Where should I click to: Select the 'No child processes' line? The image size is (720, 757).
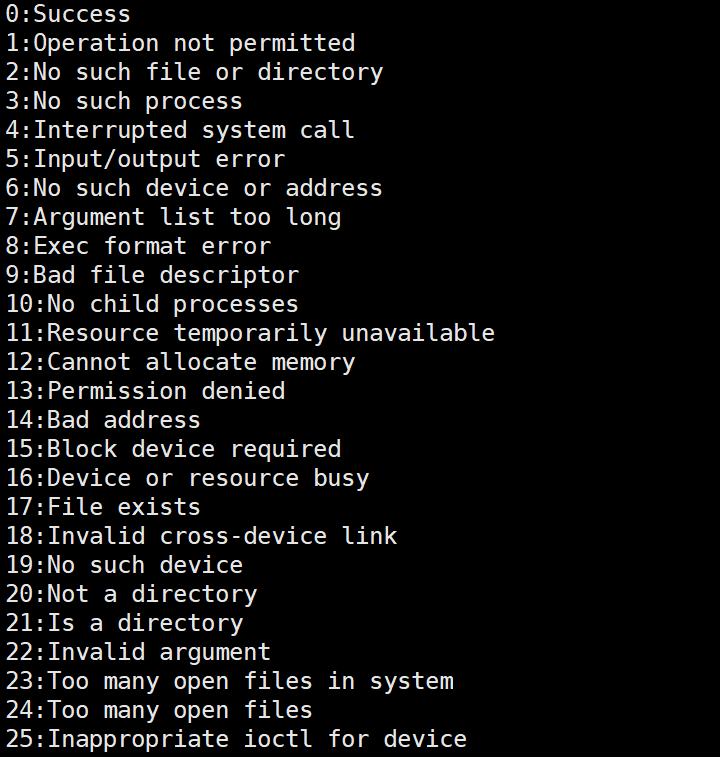point(152,304)
